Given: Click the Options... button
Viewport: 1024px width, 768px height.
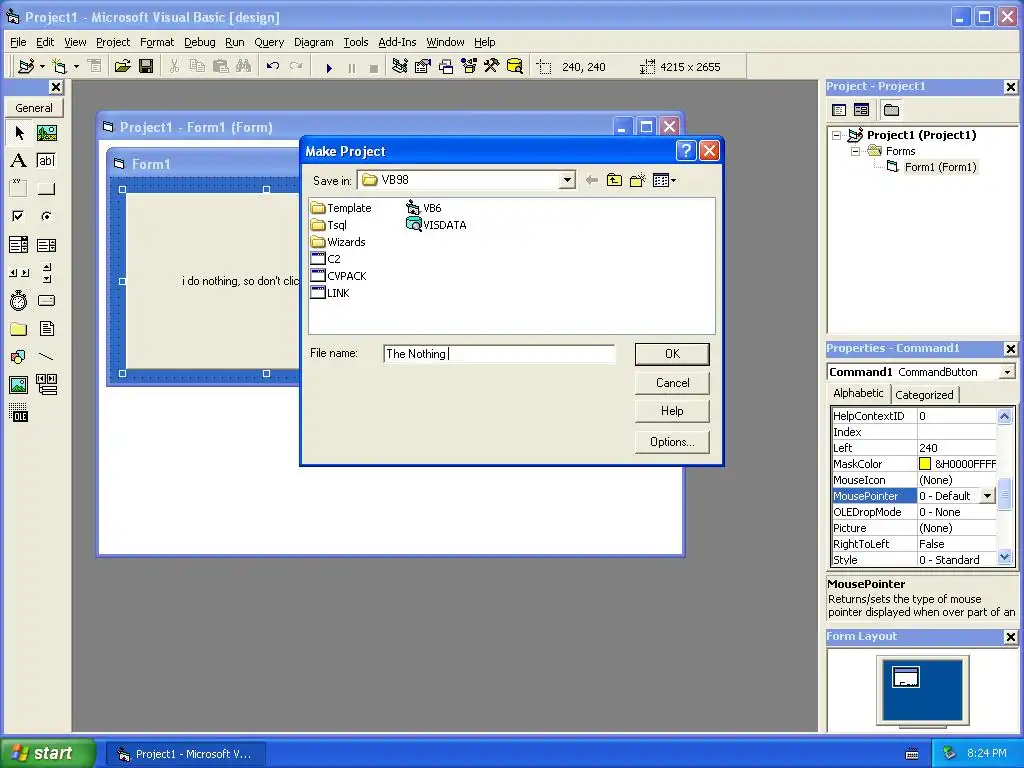Looking at the screenshot, I should coord(672,442).
